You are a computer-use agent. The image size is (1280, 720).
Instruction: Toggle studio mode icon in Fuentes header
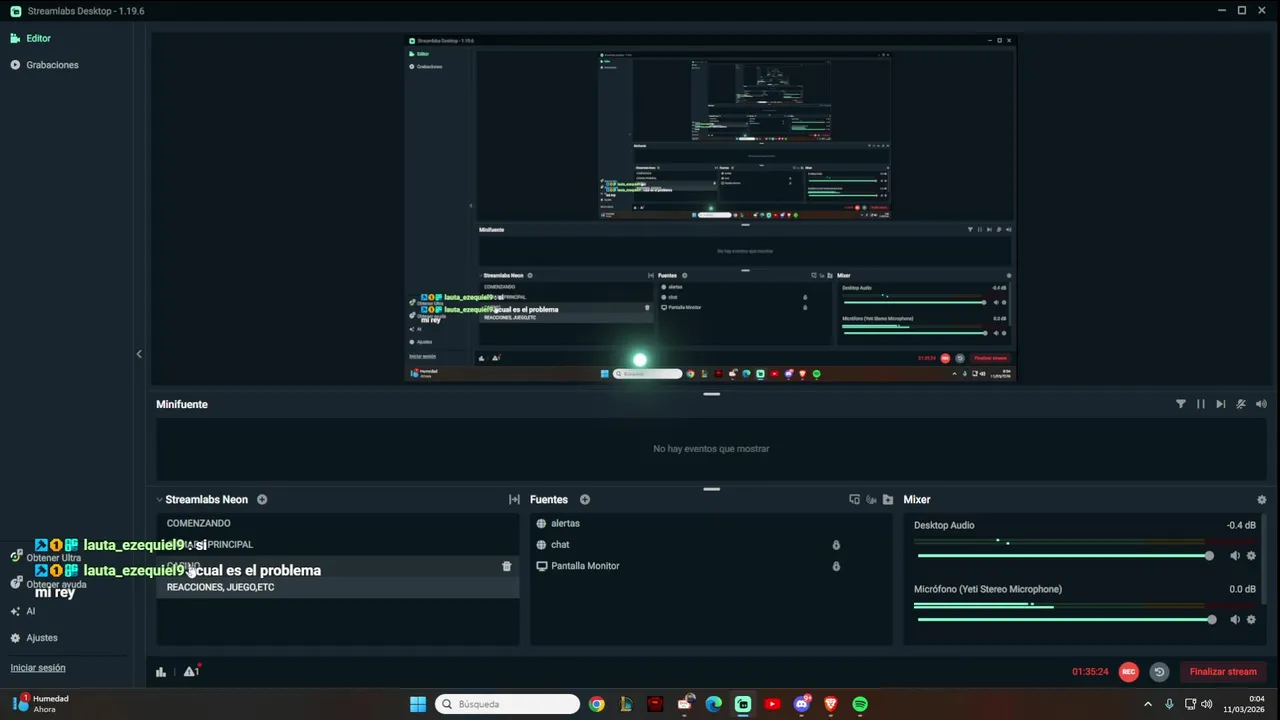871,499
